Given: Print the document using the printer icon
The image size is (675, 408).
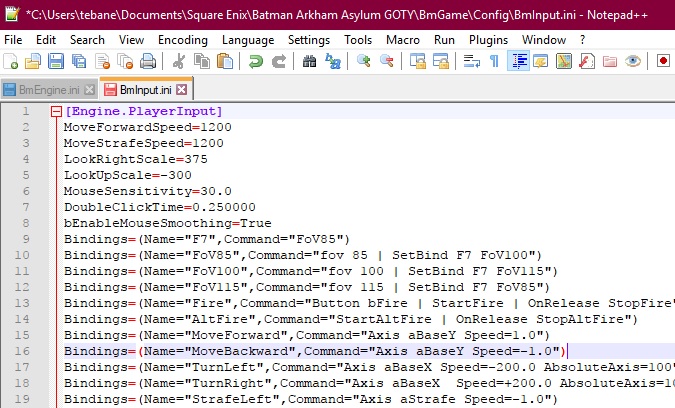Looking at the screenshot, I should click(x=148, y=61).
